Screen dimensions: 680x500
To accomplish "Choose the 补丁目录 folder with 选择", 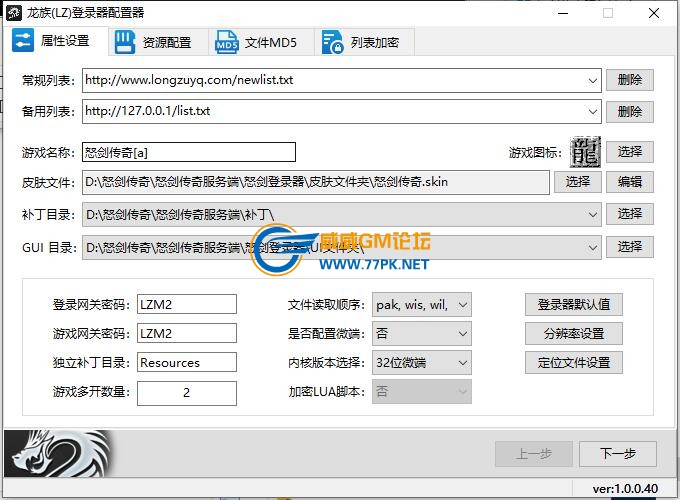I will (x=630, y=214).
